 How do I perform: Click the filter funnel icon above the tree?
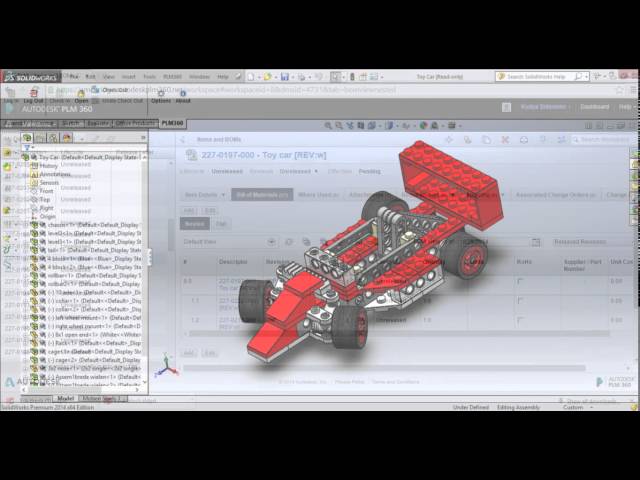27,147
